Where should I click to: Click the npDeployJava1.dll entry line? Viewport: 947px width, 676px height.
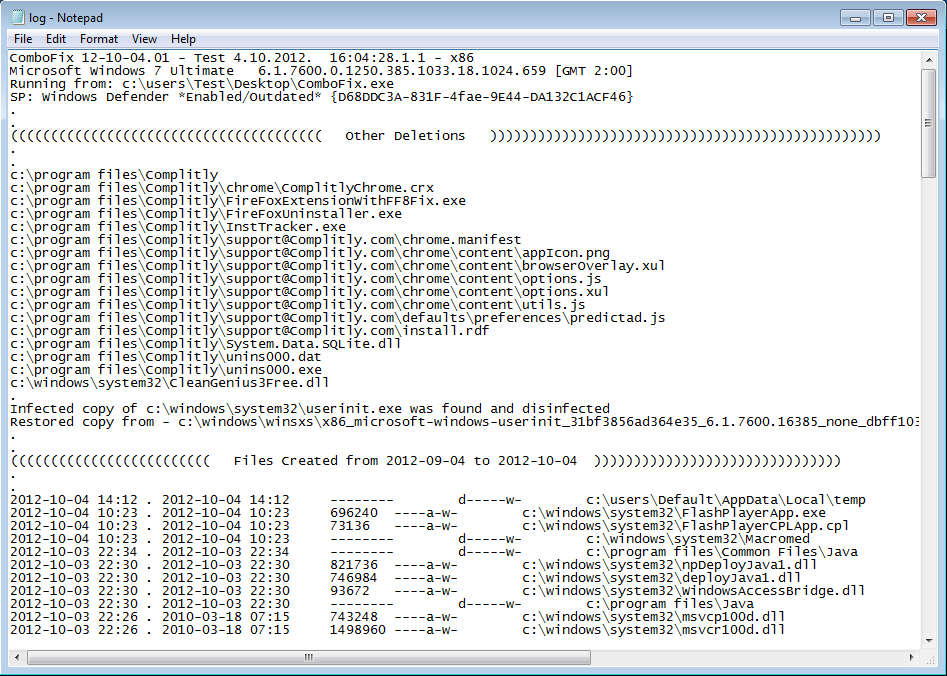coord(414,565)
